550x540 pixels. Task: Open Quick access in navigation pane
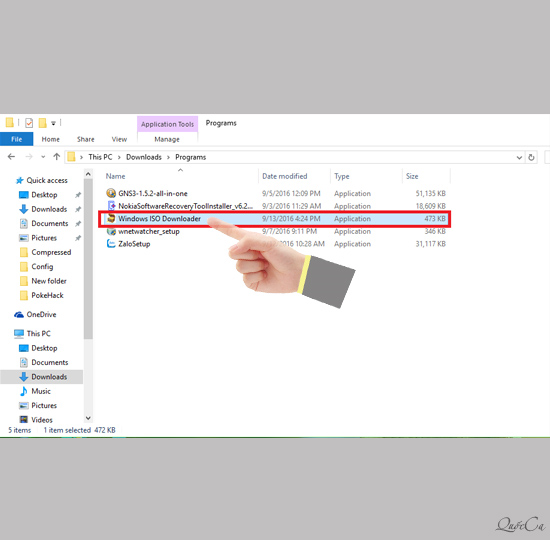coord(47,180)
